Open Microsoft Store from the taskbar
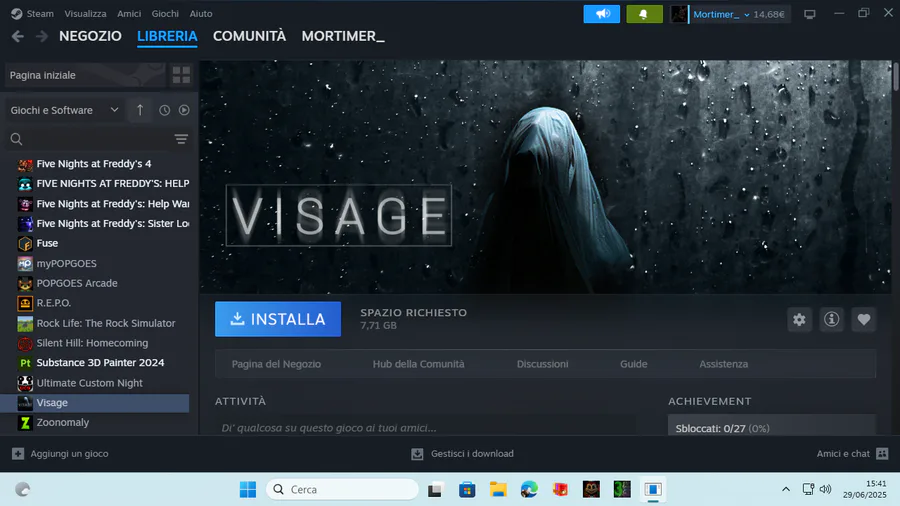The height and width of the screenshot is (506, 900). pos(467,489)
